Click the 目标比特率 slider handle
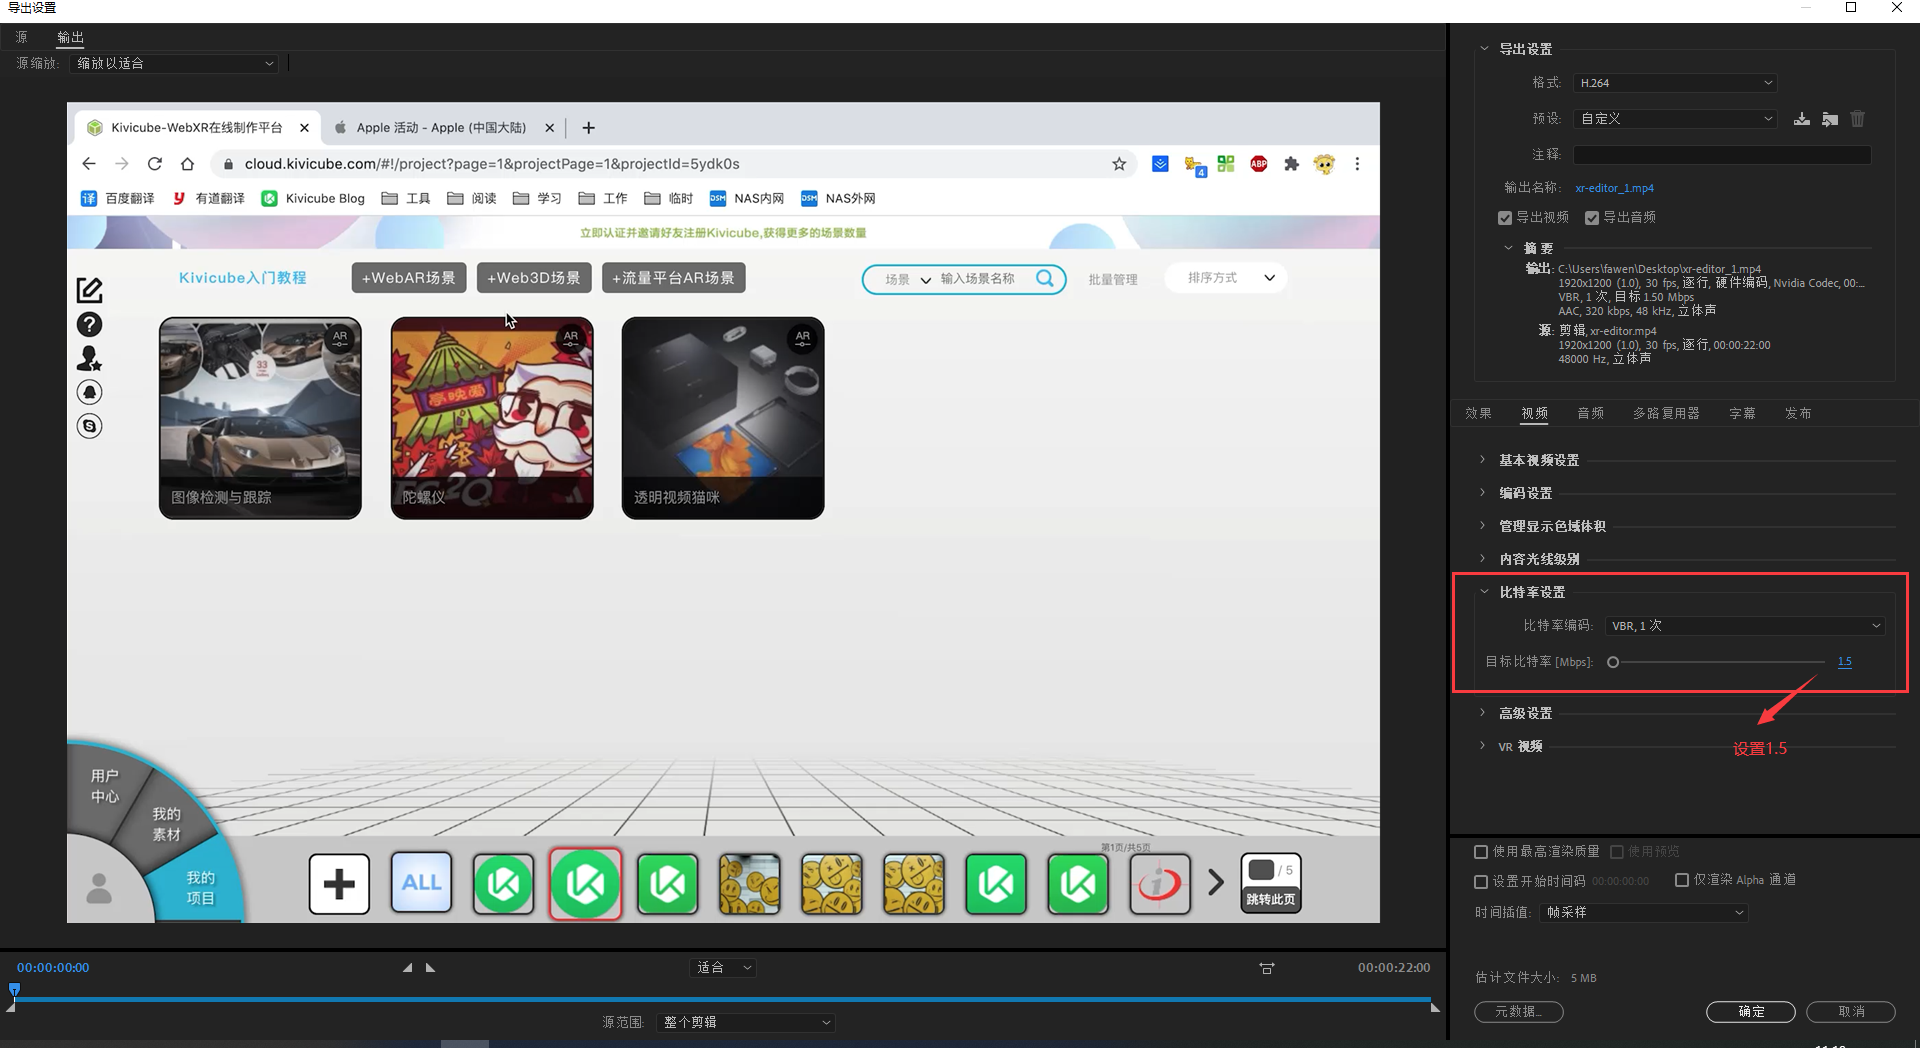1920x1048 pixels. point(1613,662)
